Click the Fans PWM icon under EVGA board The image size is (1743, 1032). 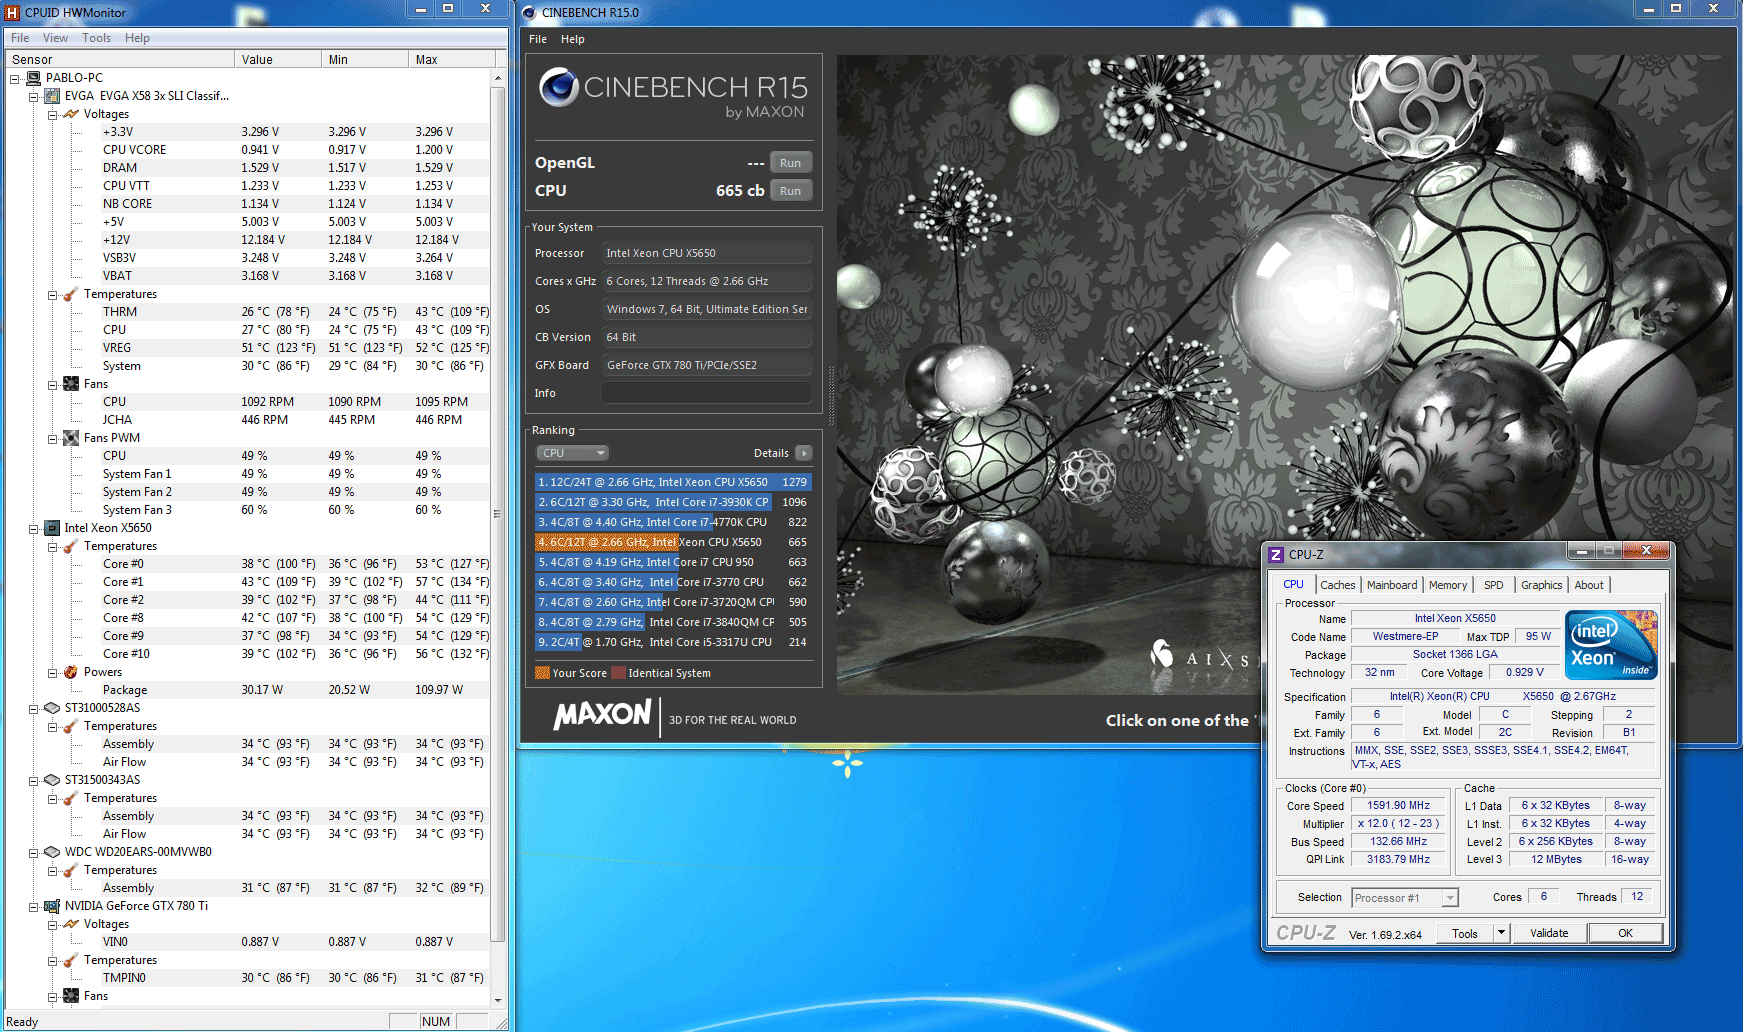point(71,438)
